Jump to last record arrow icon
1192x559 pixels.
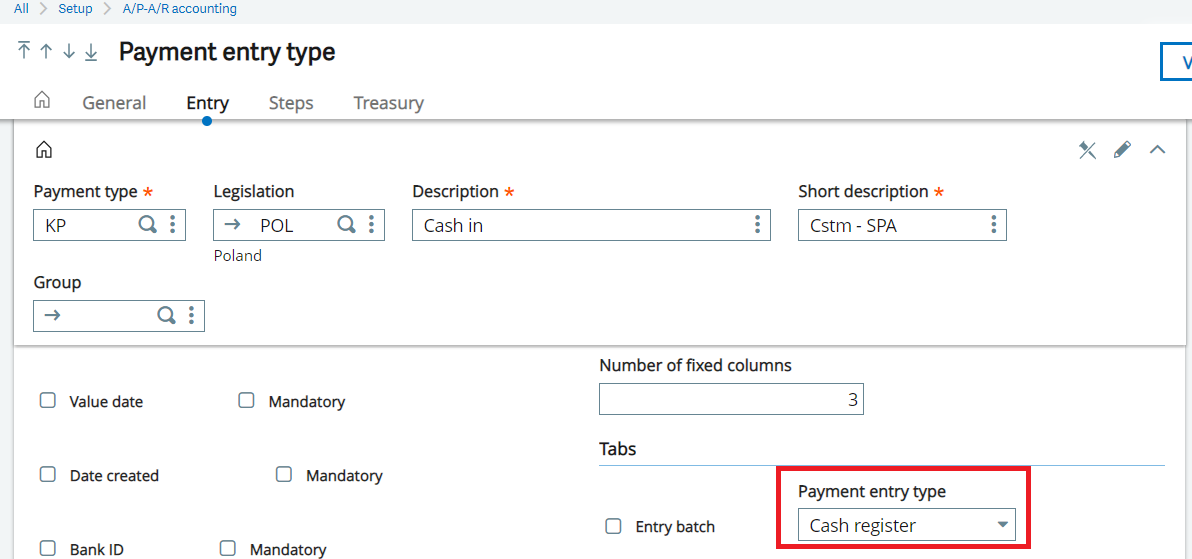(x=91, y=51)
